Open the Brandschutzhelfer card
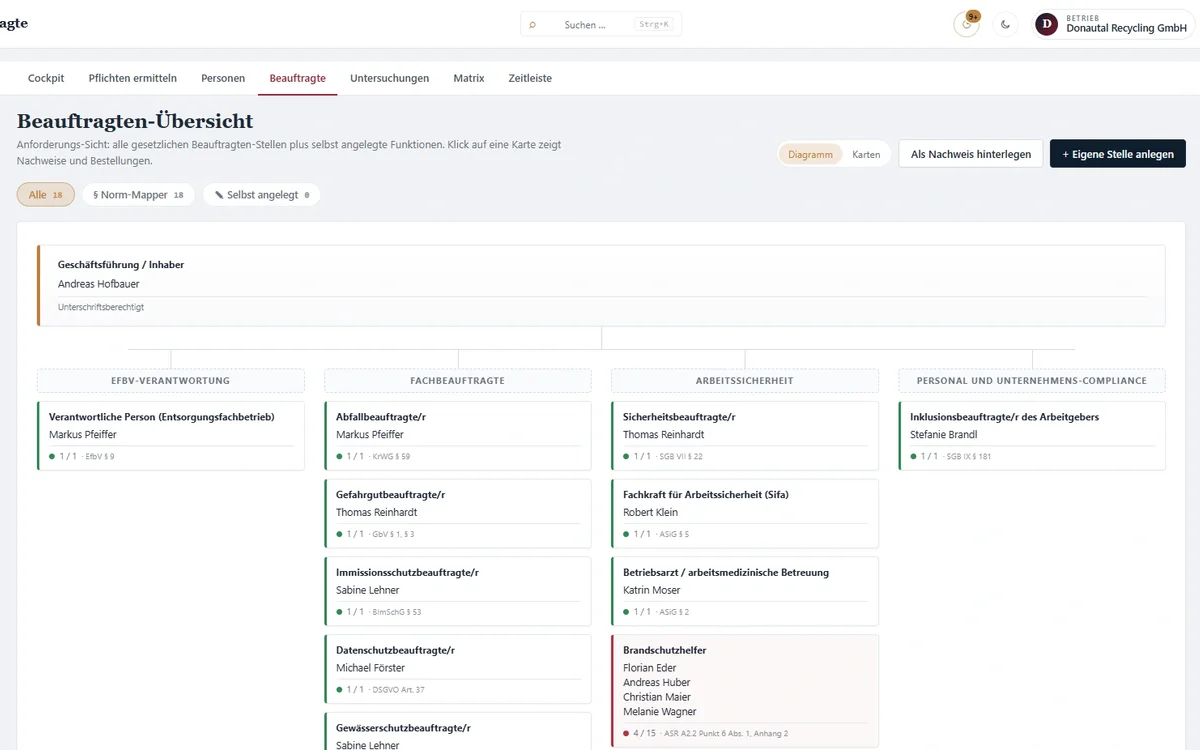 [x=745, y=692]
